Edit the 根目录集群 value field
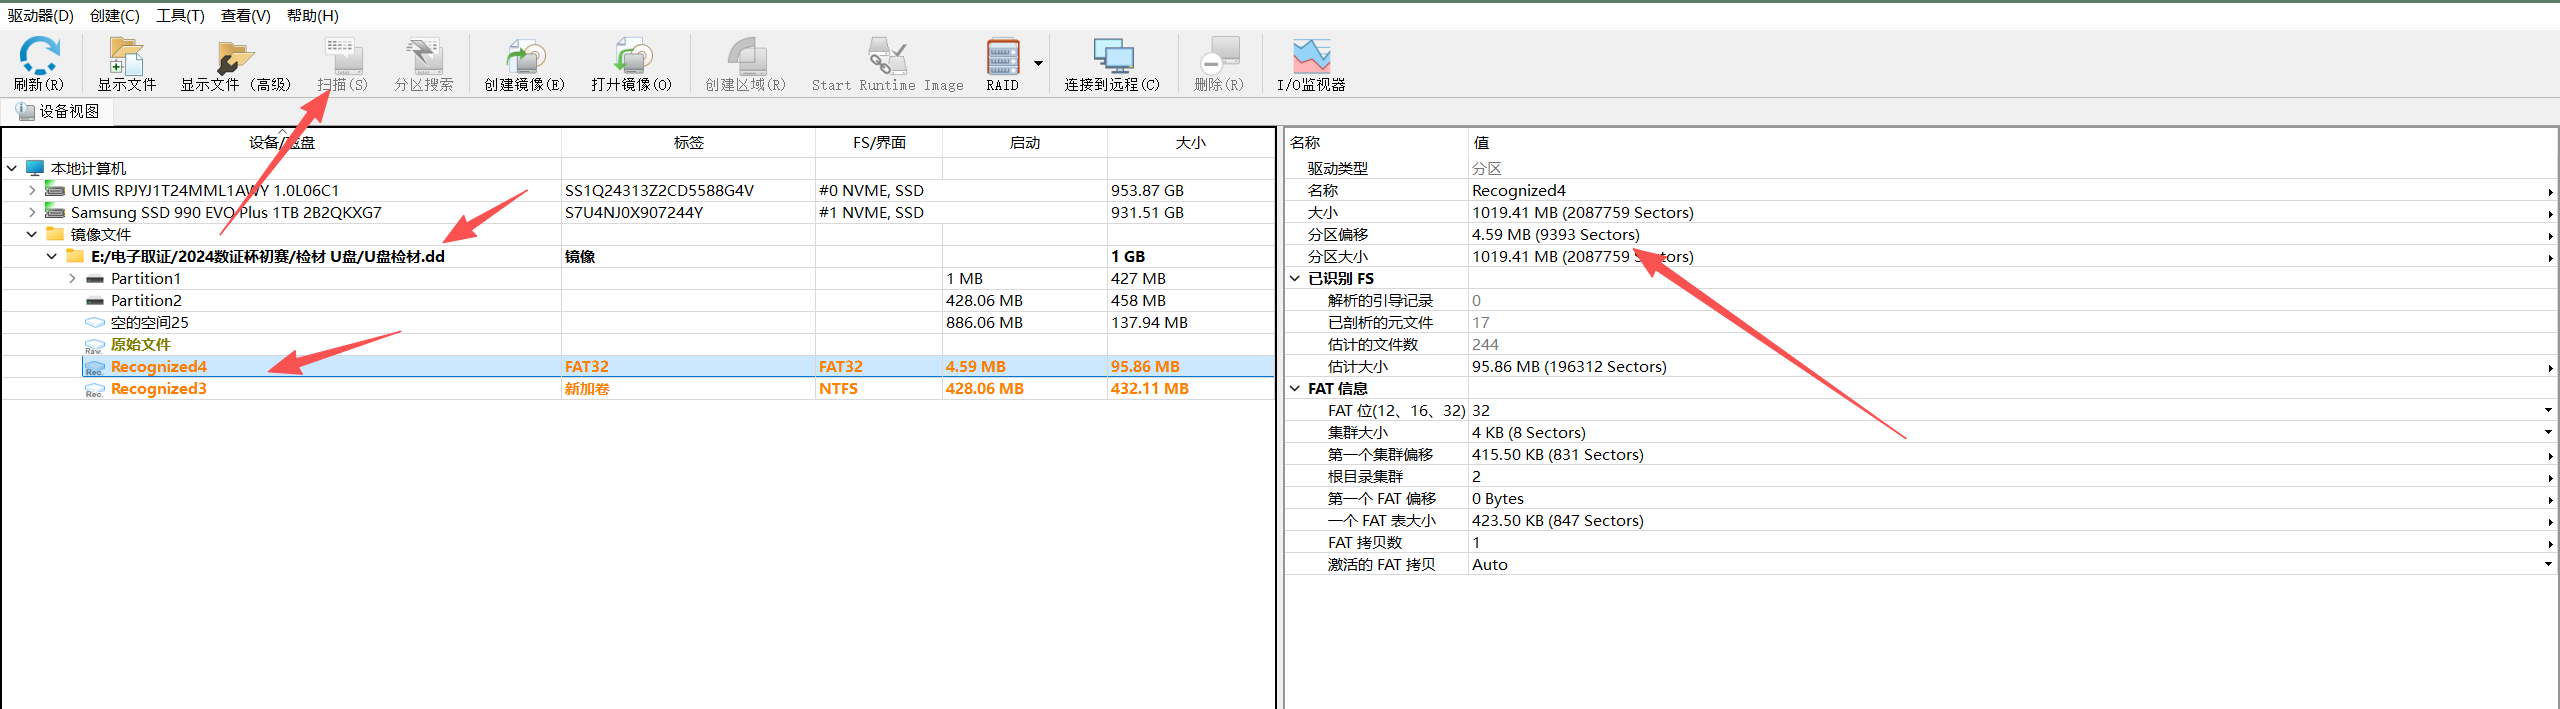2560x709 pixels. point(2012,476)
